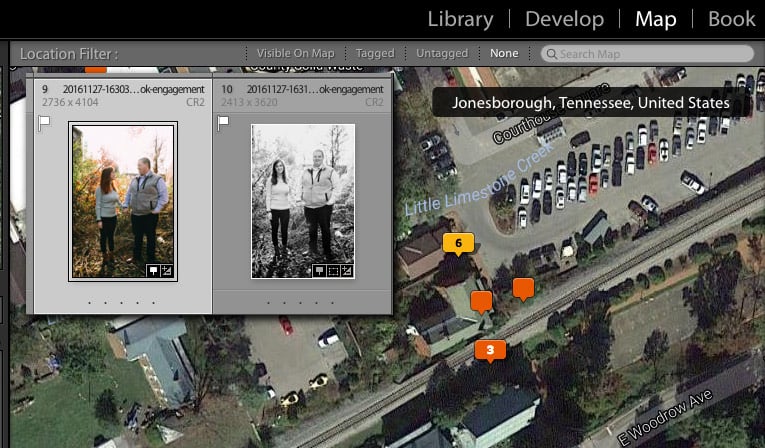Click the E Woodrow Ave street label
This screenshot has height=448, width=765.
(665, 418)
